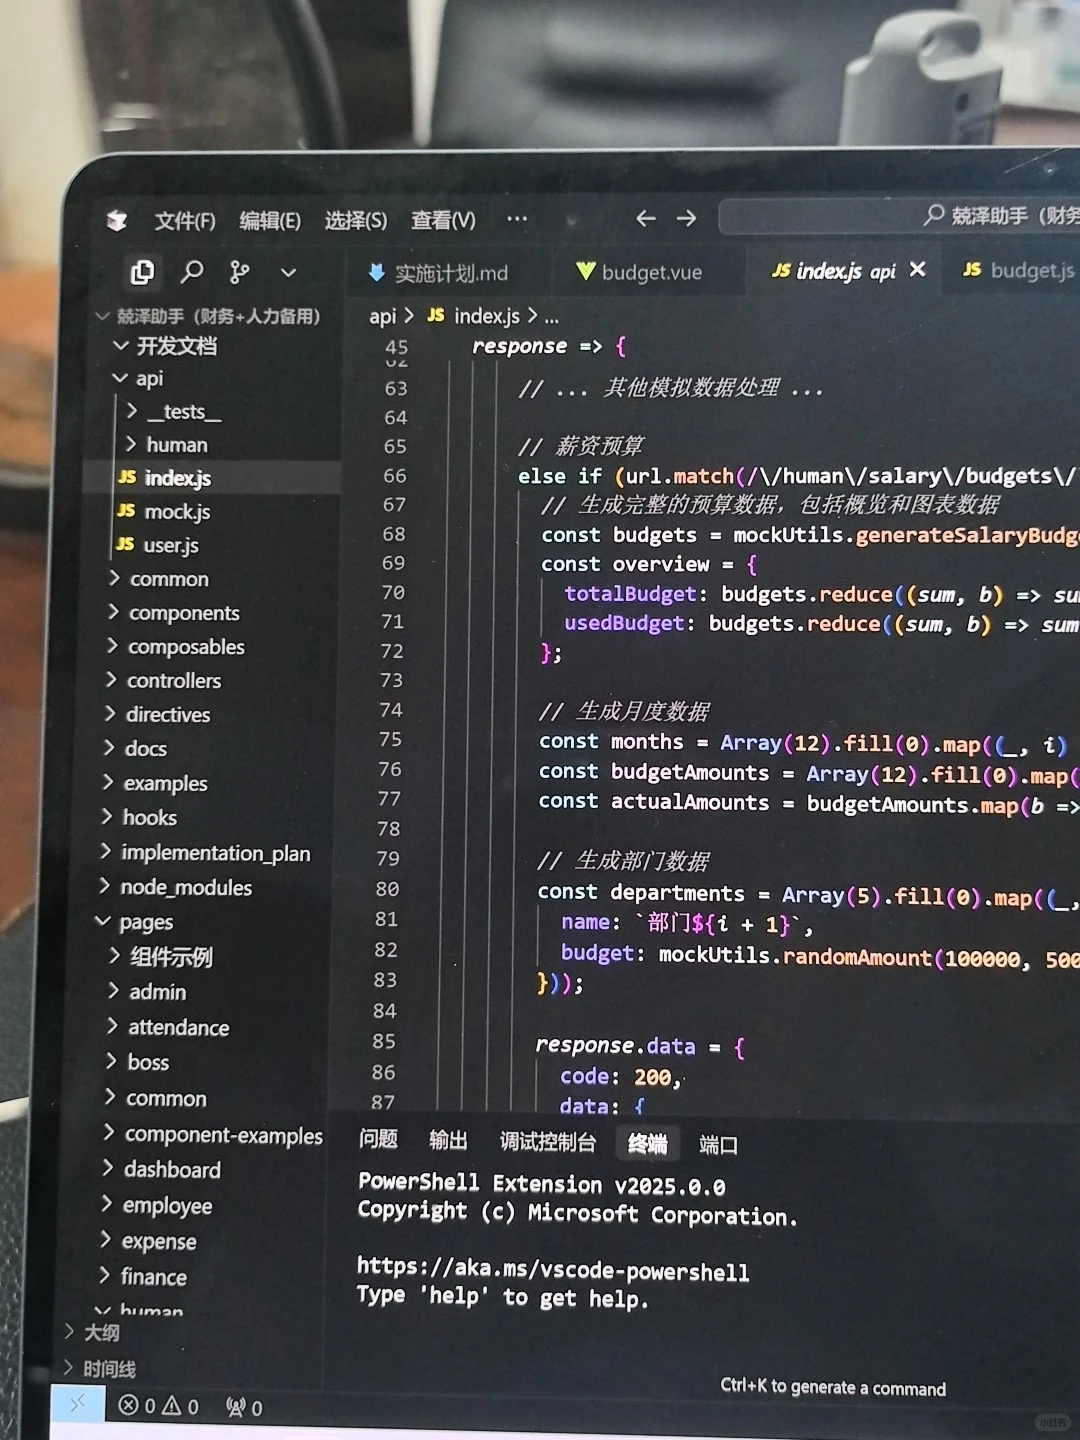Go forward with the right arrow

coord(686,218)
